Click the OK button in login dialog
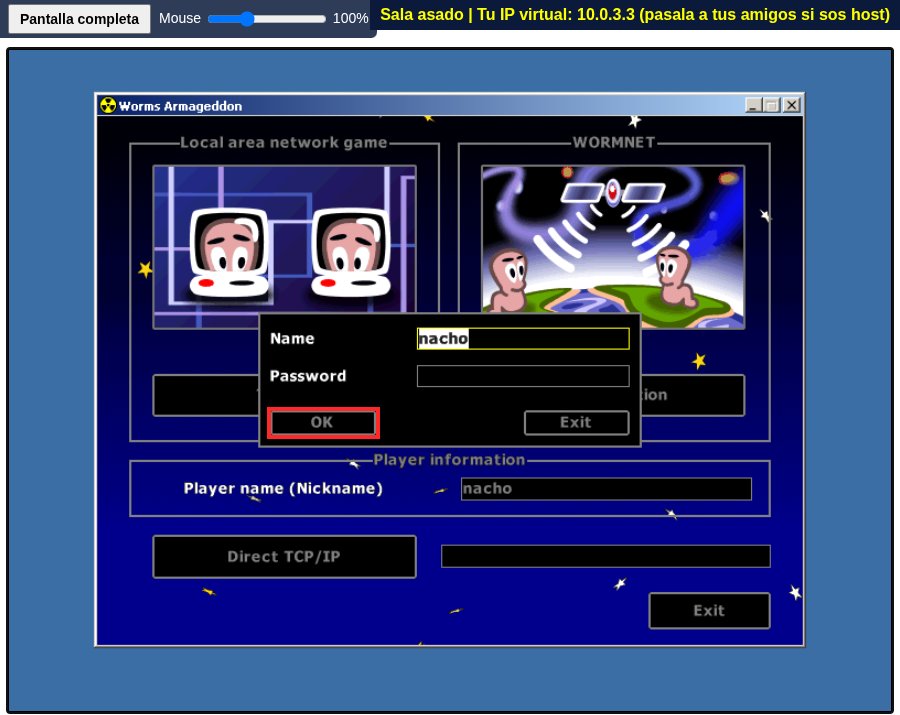Image resolution: width=900 pixels, height=715 pixels. (x=323, y=423)
